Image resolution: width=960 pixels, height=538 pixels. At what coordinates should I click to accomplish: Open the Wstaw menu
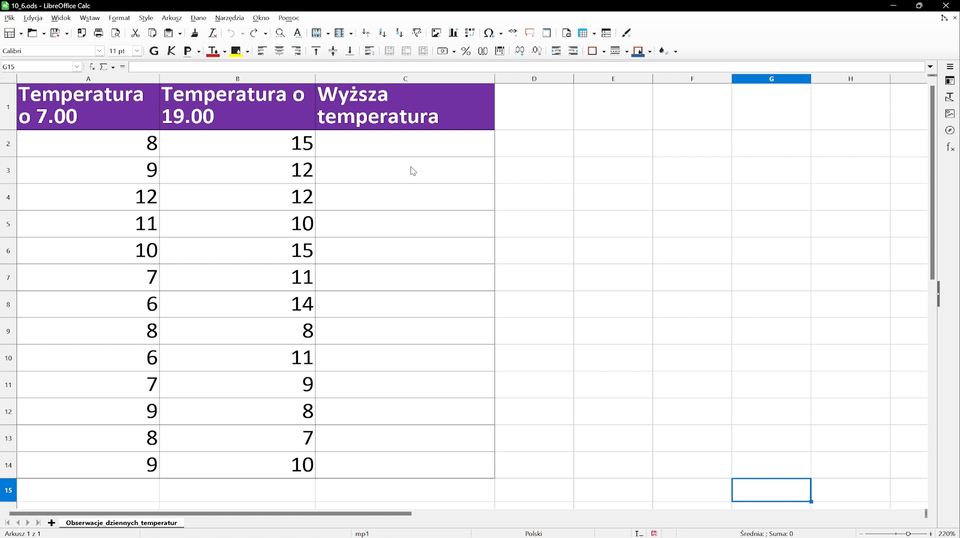pos(89,18)
